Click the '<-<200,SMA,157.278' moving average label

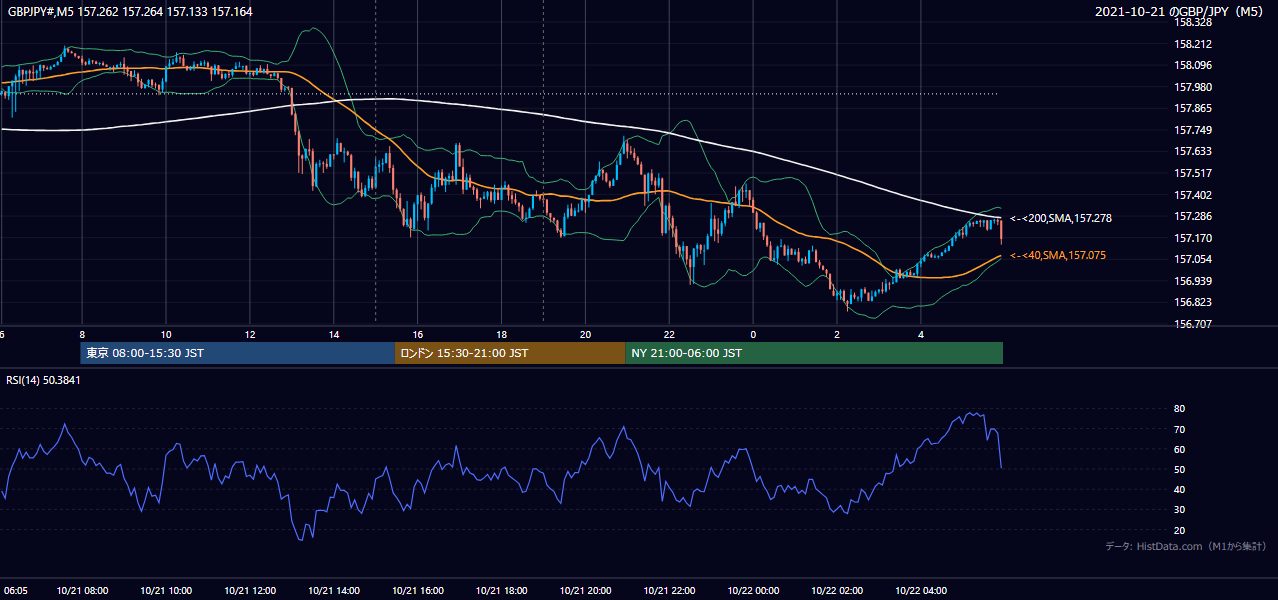tap(1061, 218)
